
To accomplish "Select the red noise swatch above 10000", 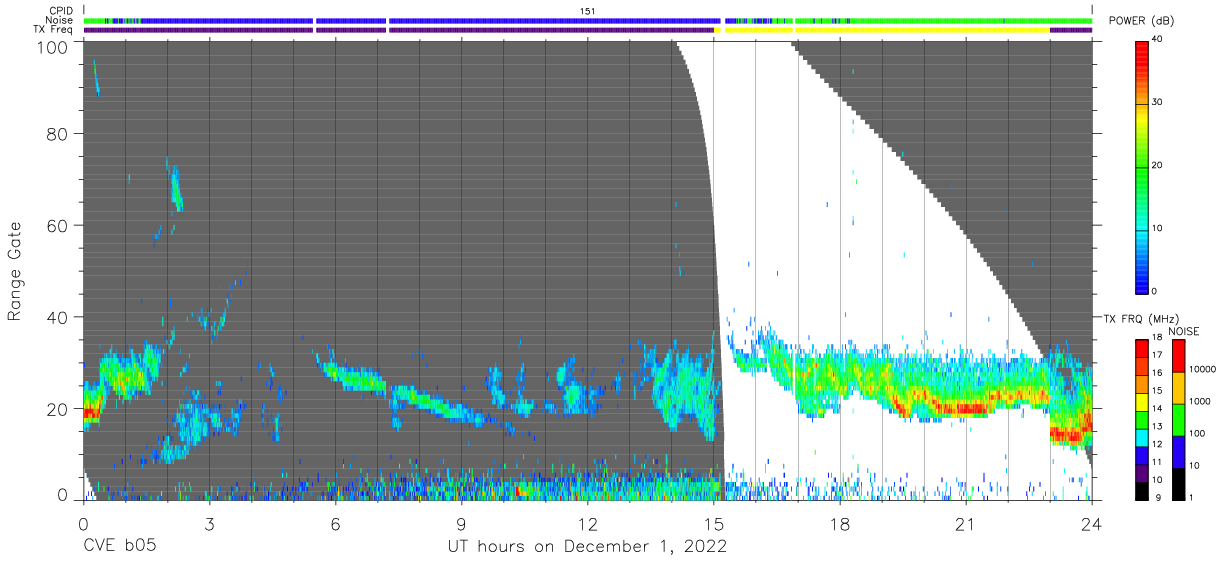I will pyautogui.click(x=1179, y=355).
